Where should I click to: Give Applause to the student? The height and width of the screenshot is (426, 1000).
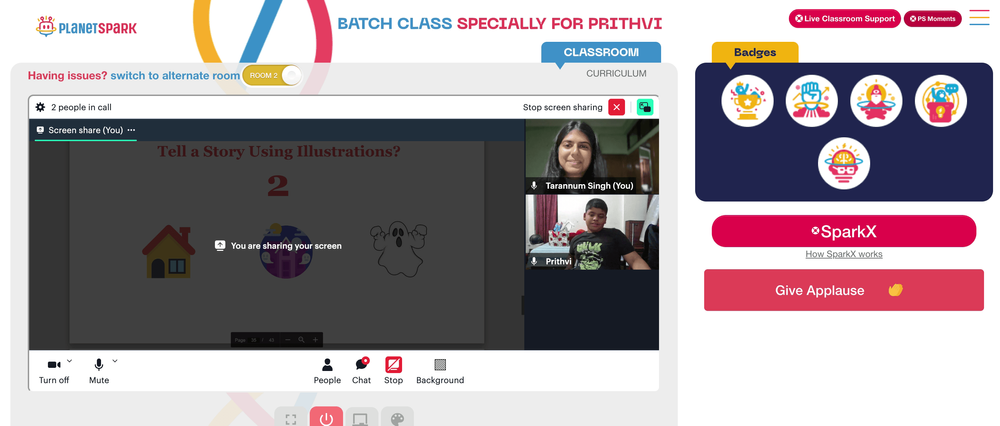844,290
